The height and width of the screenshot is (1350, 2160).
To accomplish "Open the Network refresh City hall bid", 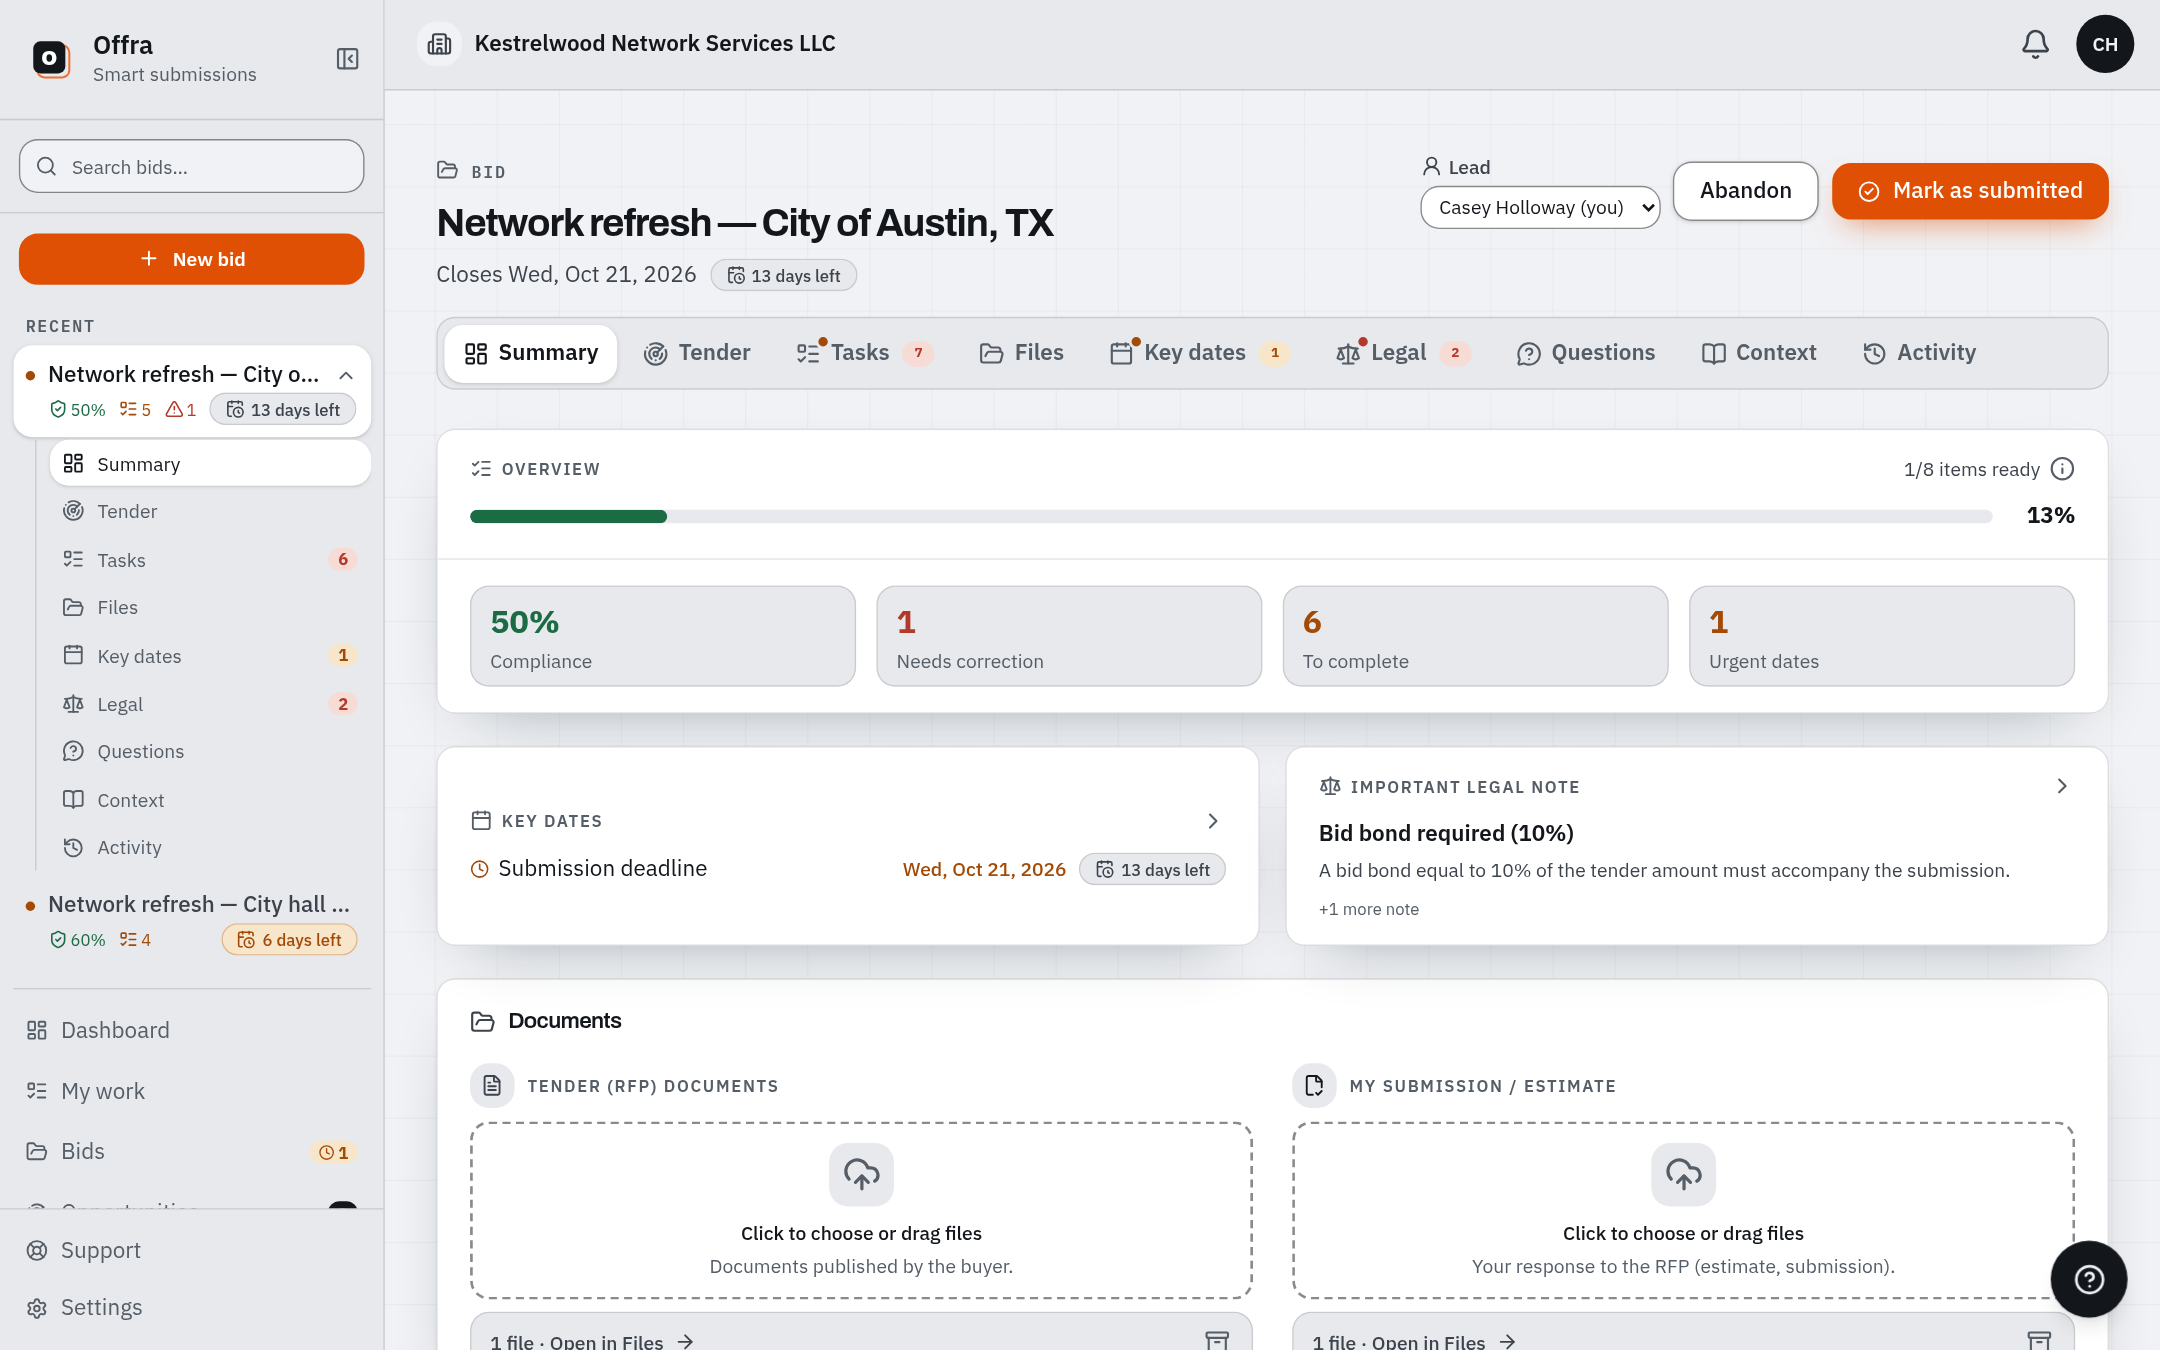I will pyautogui.click(x=192, y=920).
